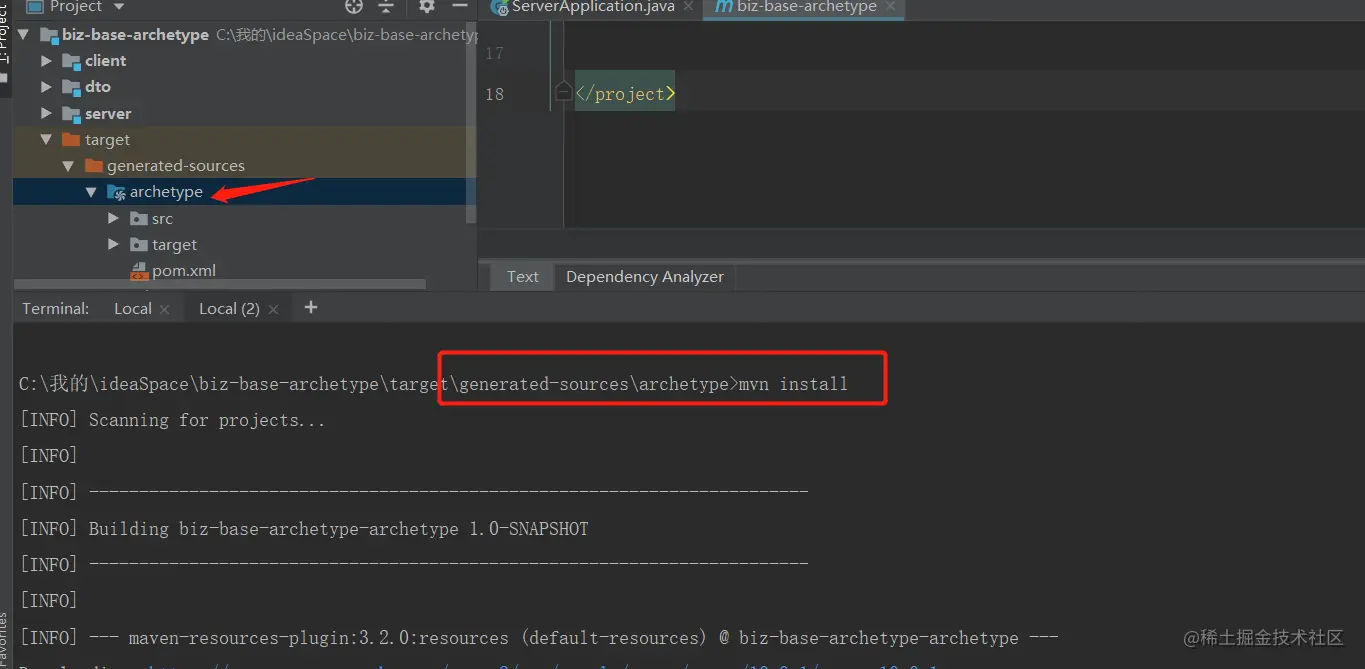Viewport: 1365px width, 669px height.
Task: Collapse the top-level target folder
Action: click(46, 140)
